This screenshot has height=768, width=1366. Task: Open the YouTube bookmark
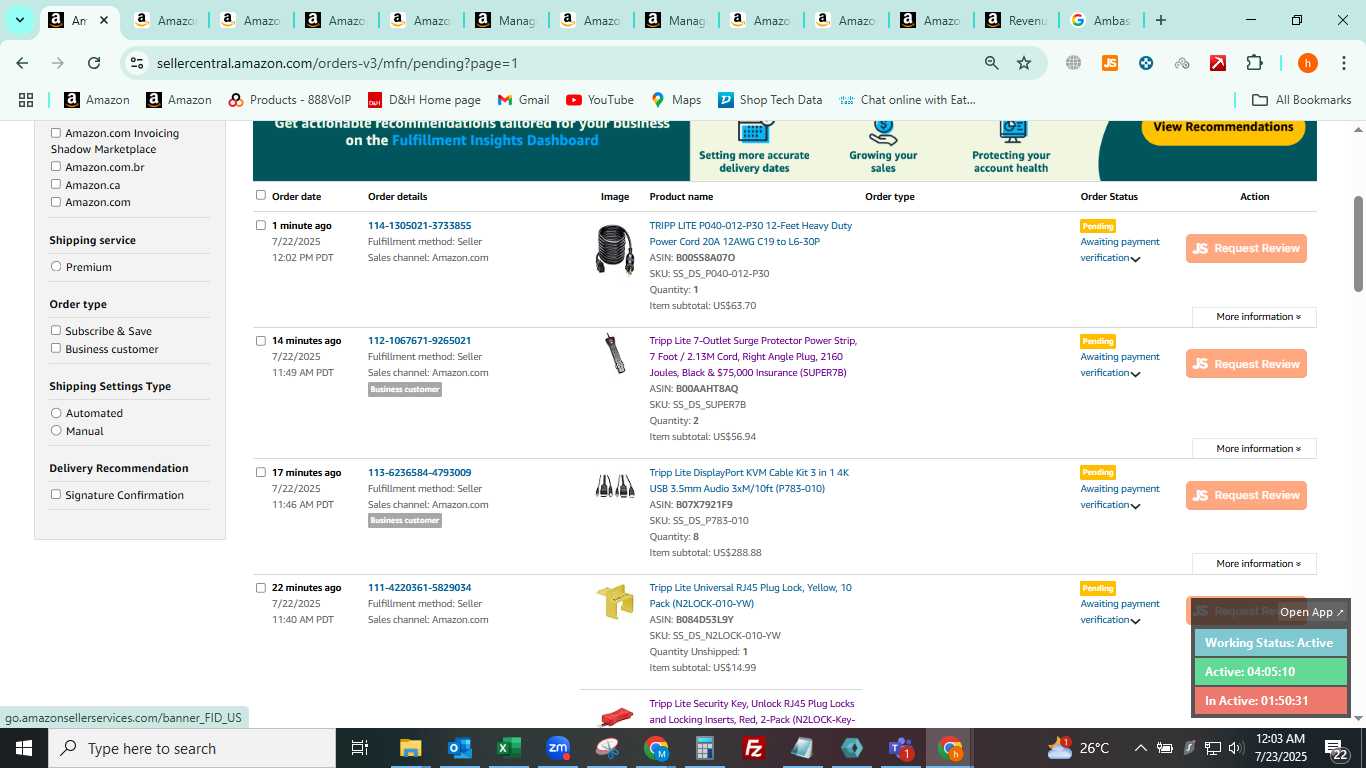click(600, 100)
